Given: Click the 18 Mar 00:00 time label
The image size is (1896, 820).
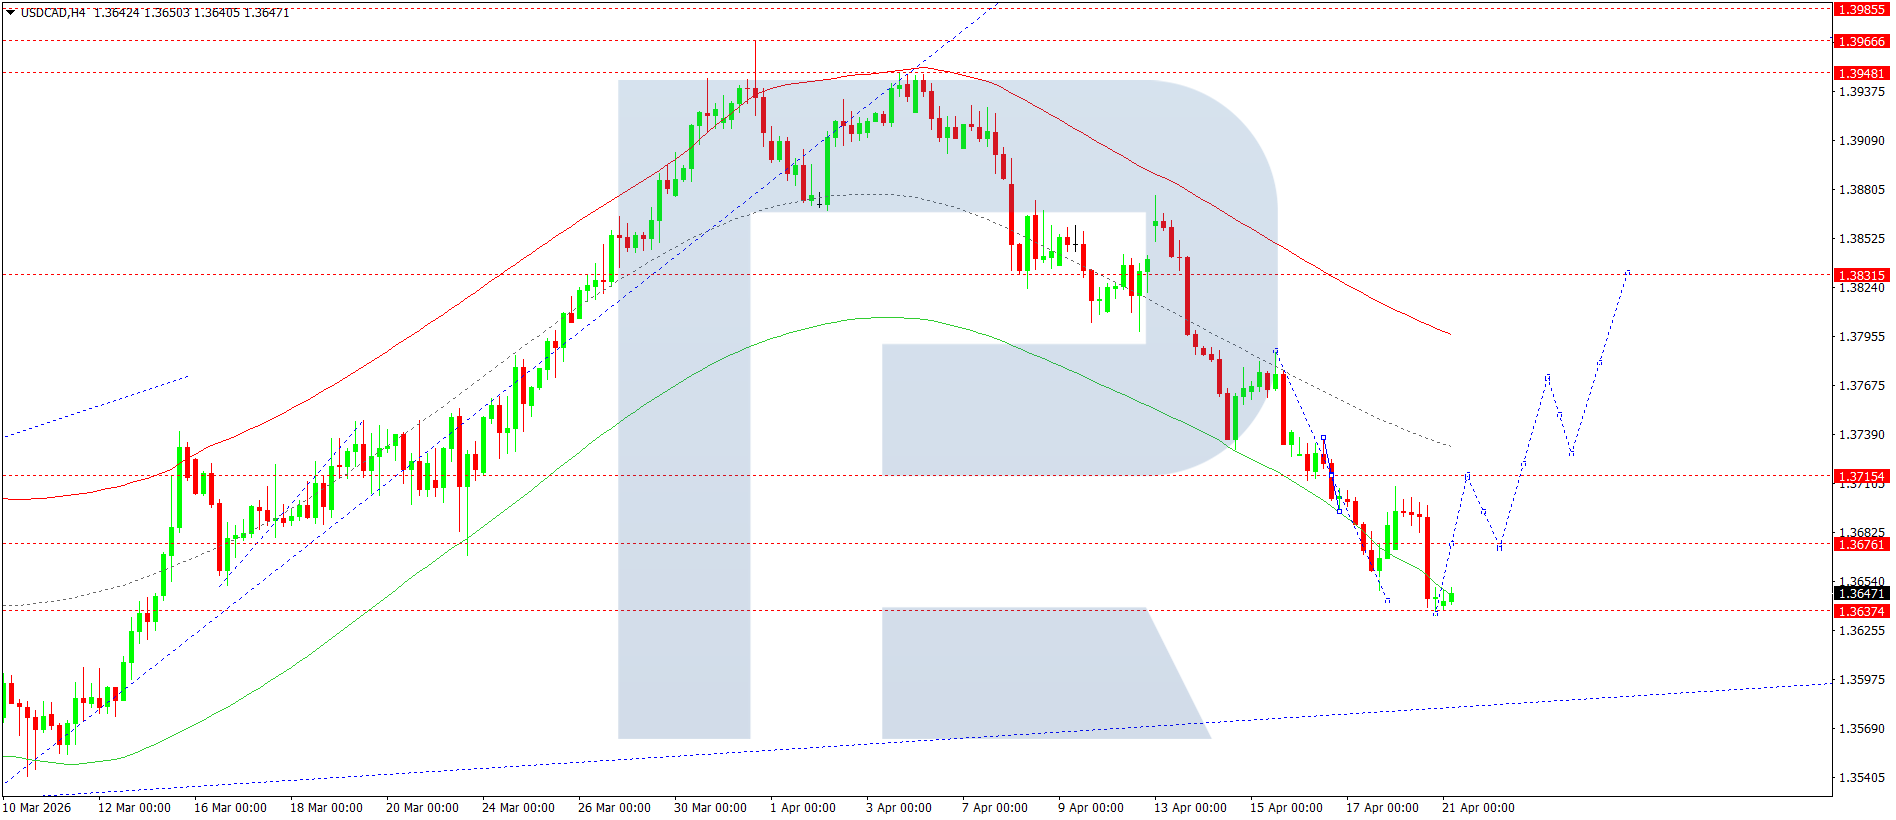Looking at the screenshot, I should click(x=326, y=808).
